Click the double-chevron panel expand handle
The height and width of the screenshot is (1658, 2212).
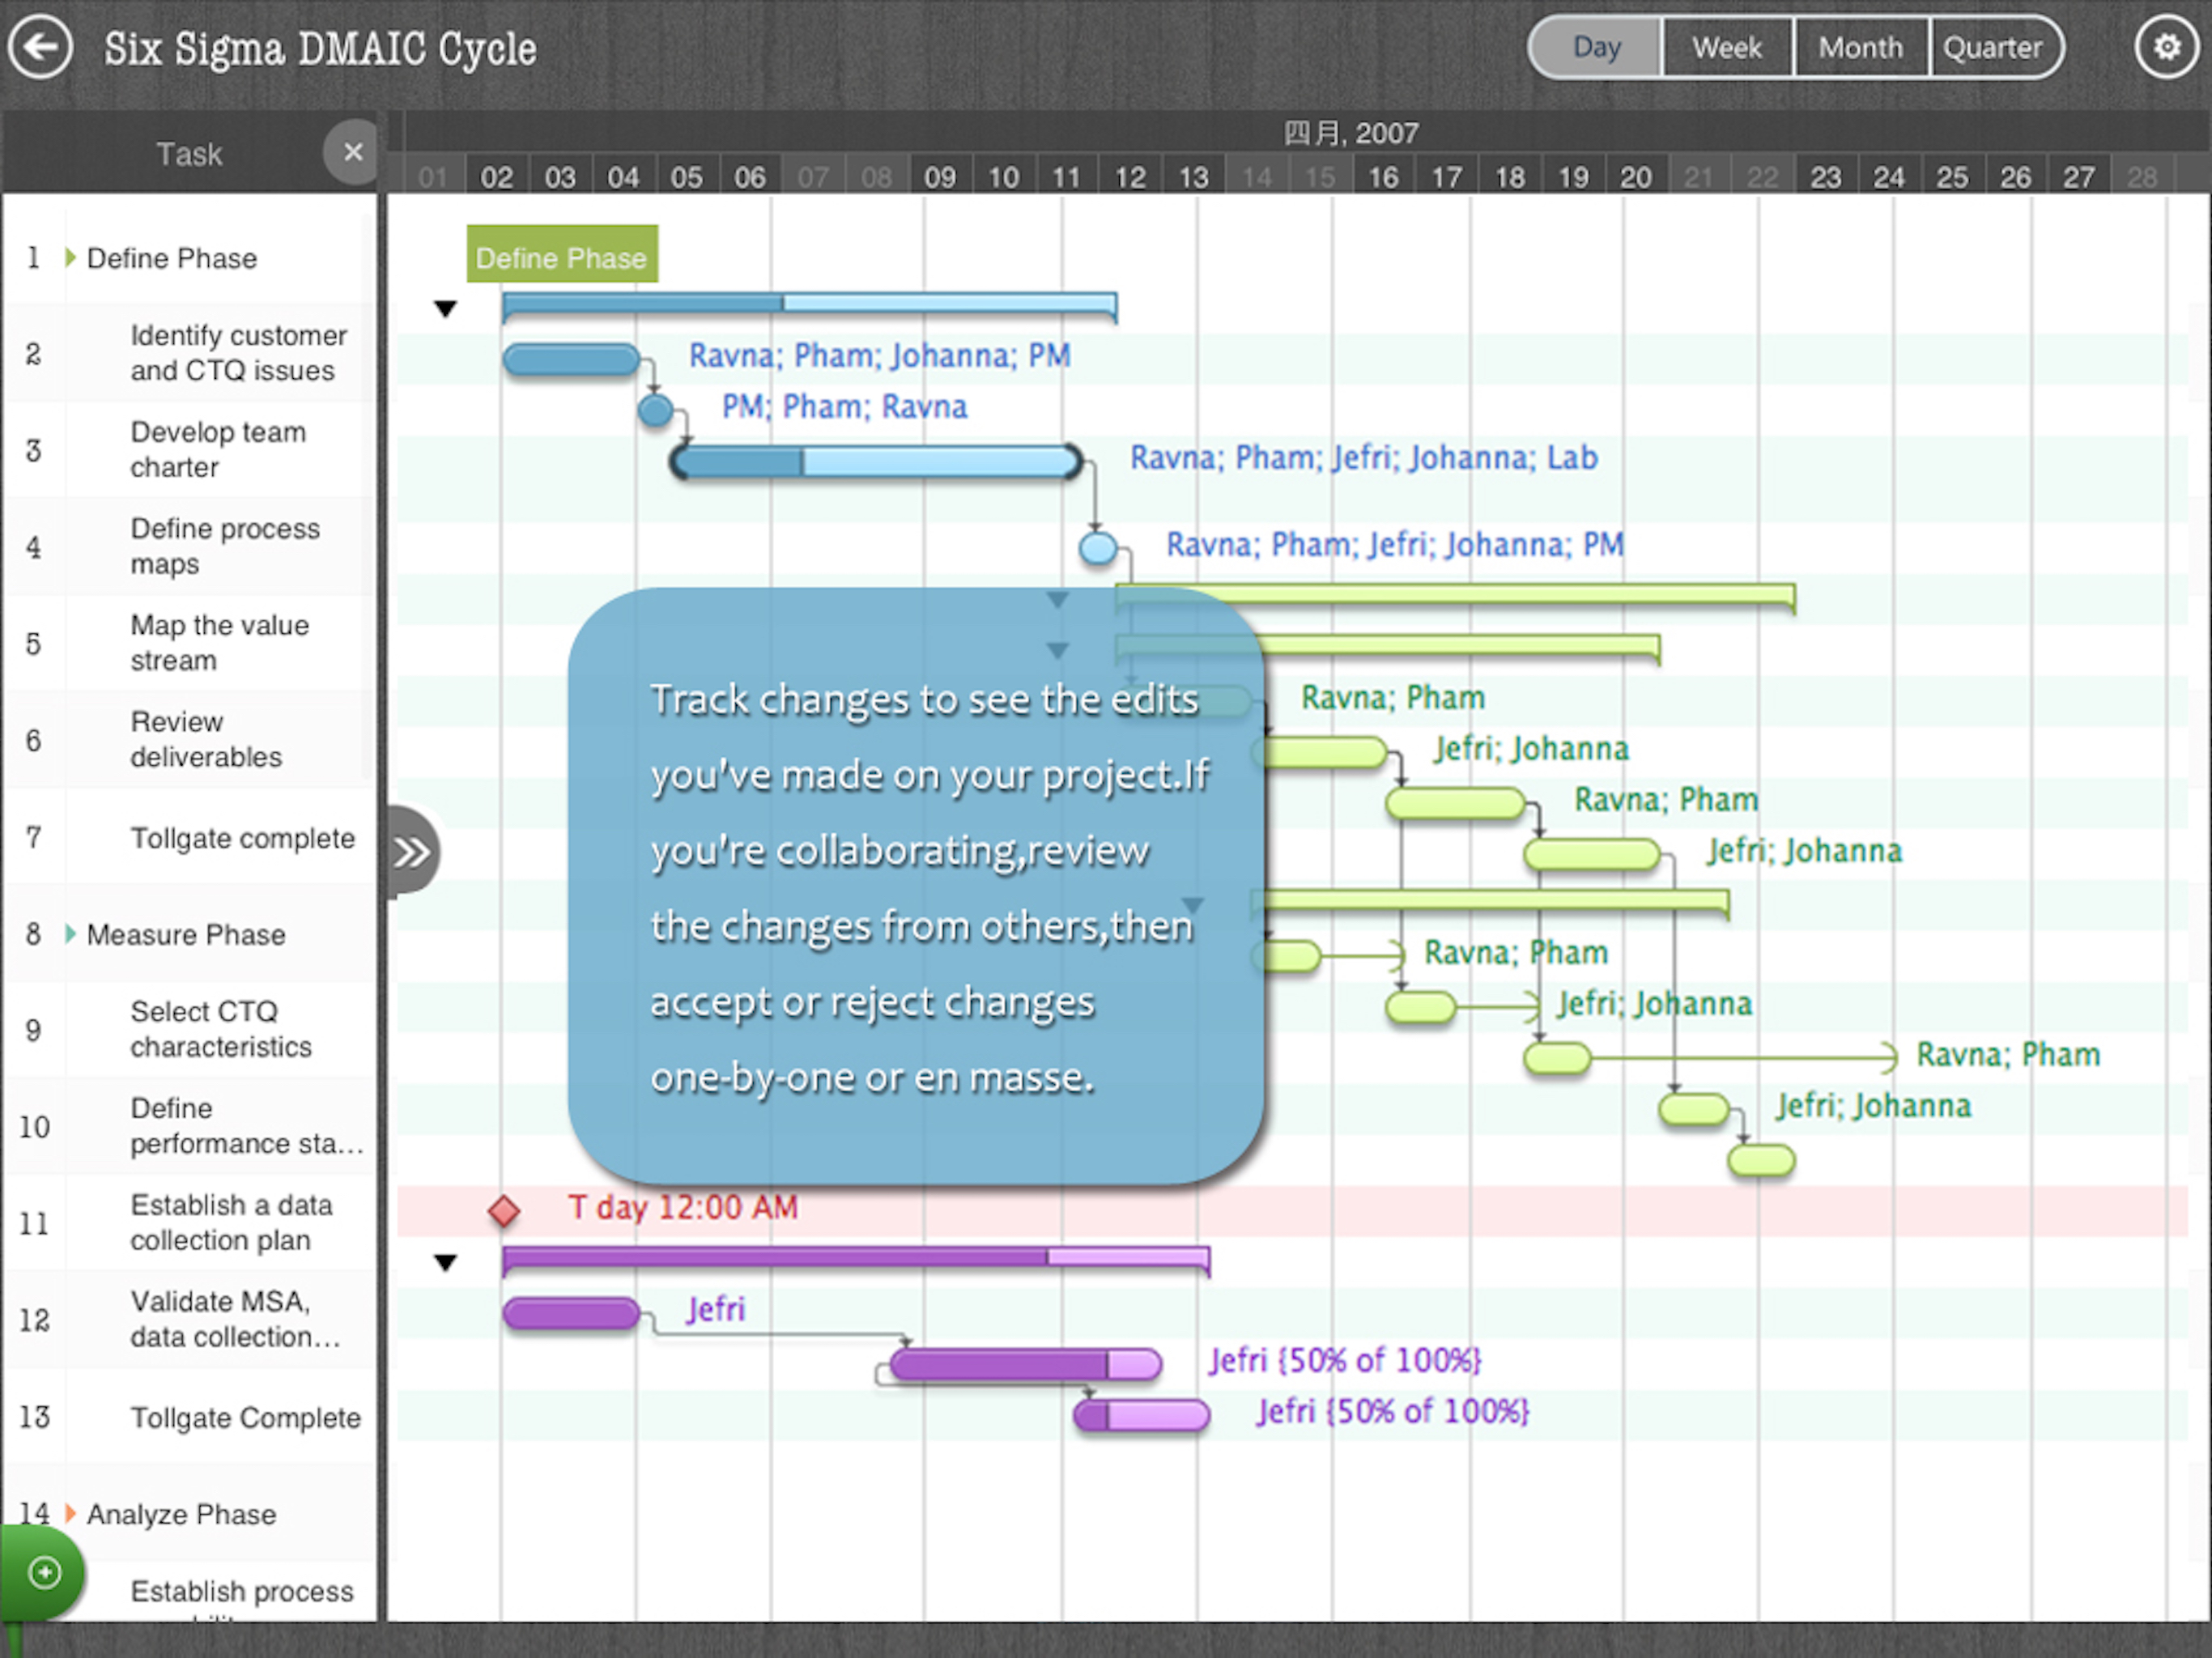point(412,853)
